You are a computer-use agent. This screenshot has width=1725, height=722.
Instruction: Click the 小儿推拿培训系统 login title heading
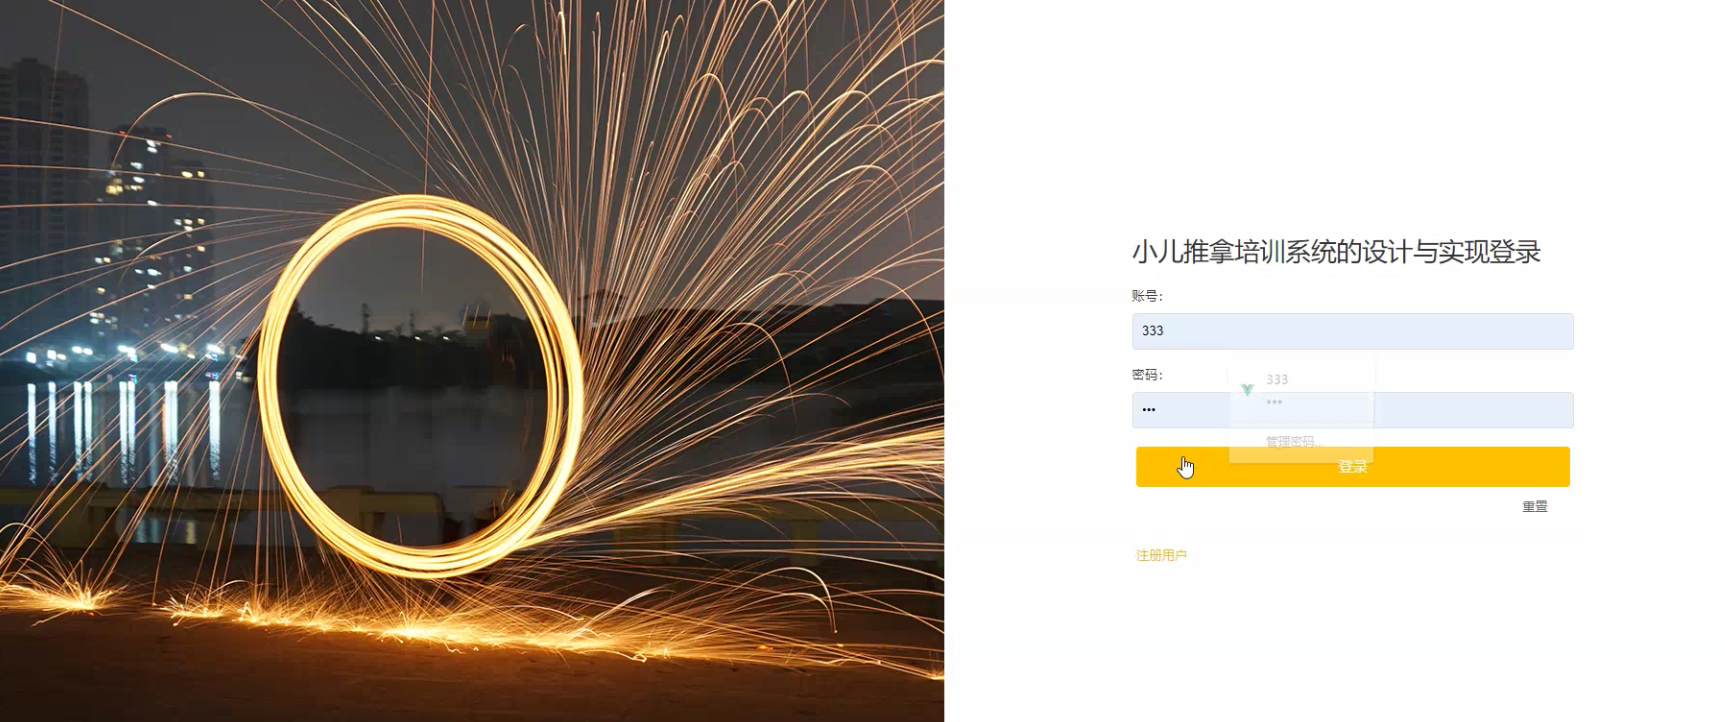tap(1336, 252)
